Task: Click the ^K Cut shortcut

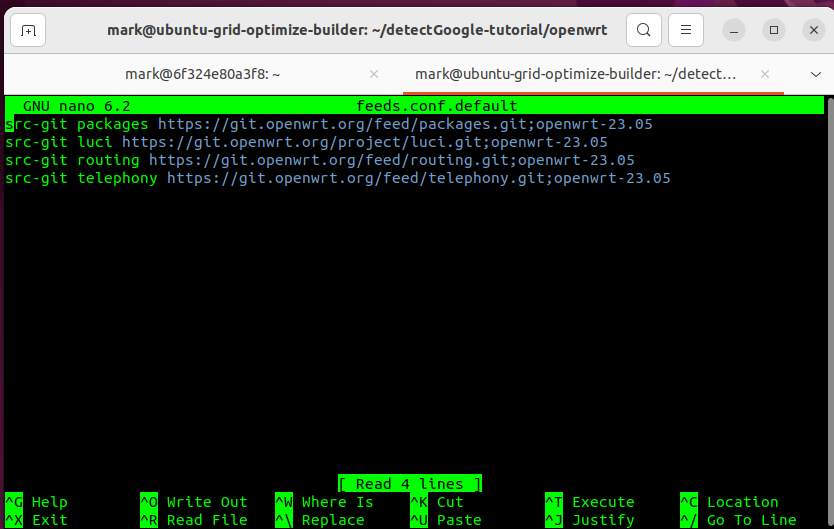Action: point(437,502)
